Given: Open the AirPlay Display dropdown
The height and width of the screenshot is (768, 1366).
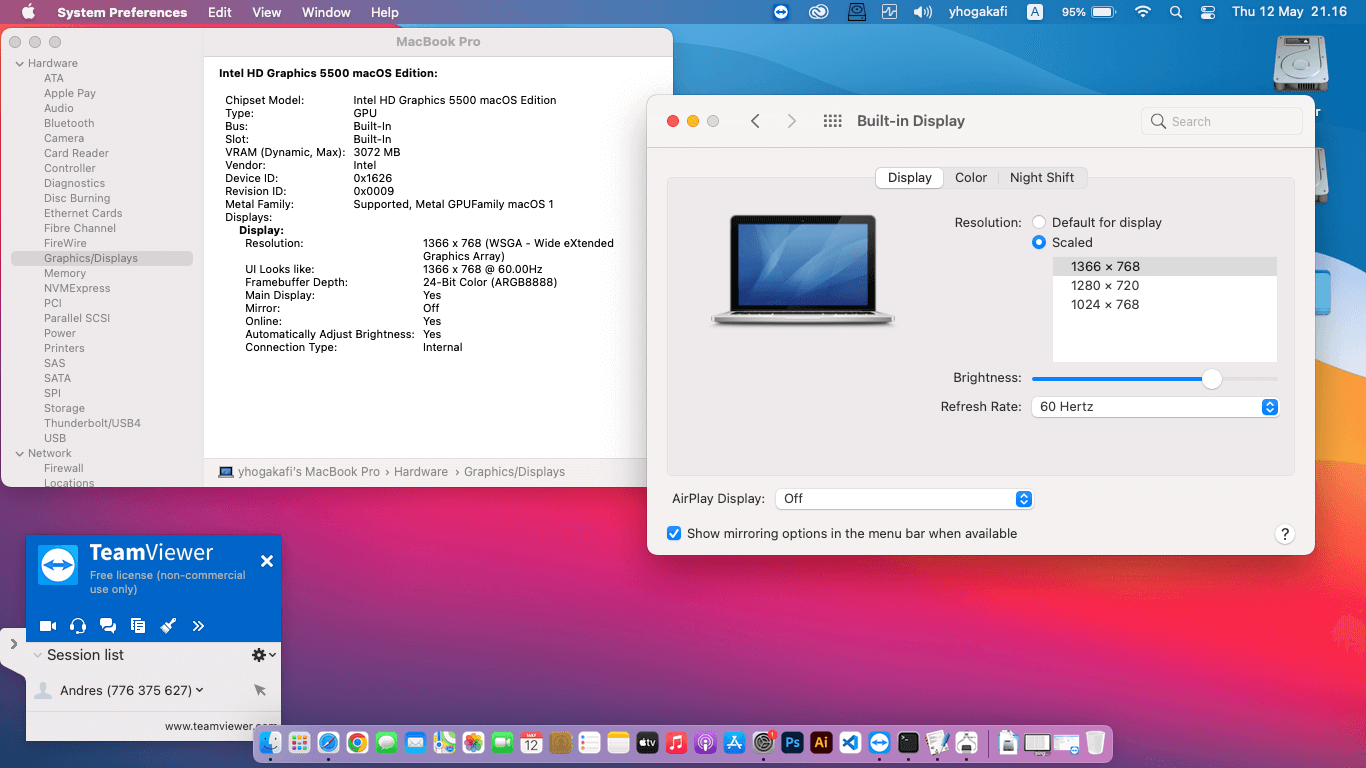Looking at the screenshot, I should pos(903,498).
